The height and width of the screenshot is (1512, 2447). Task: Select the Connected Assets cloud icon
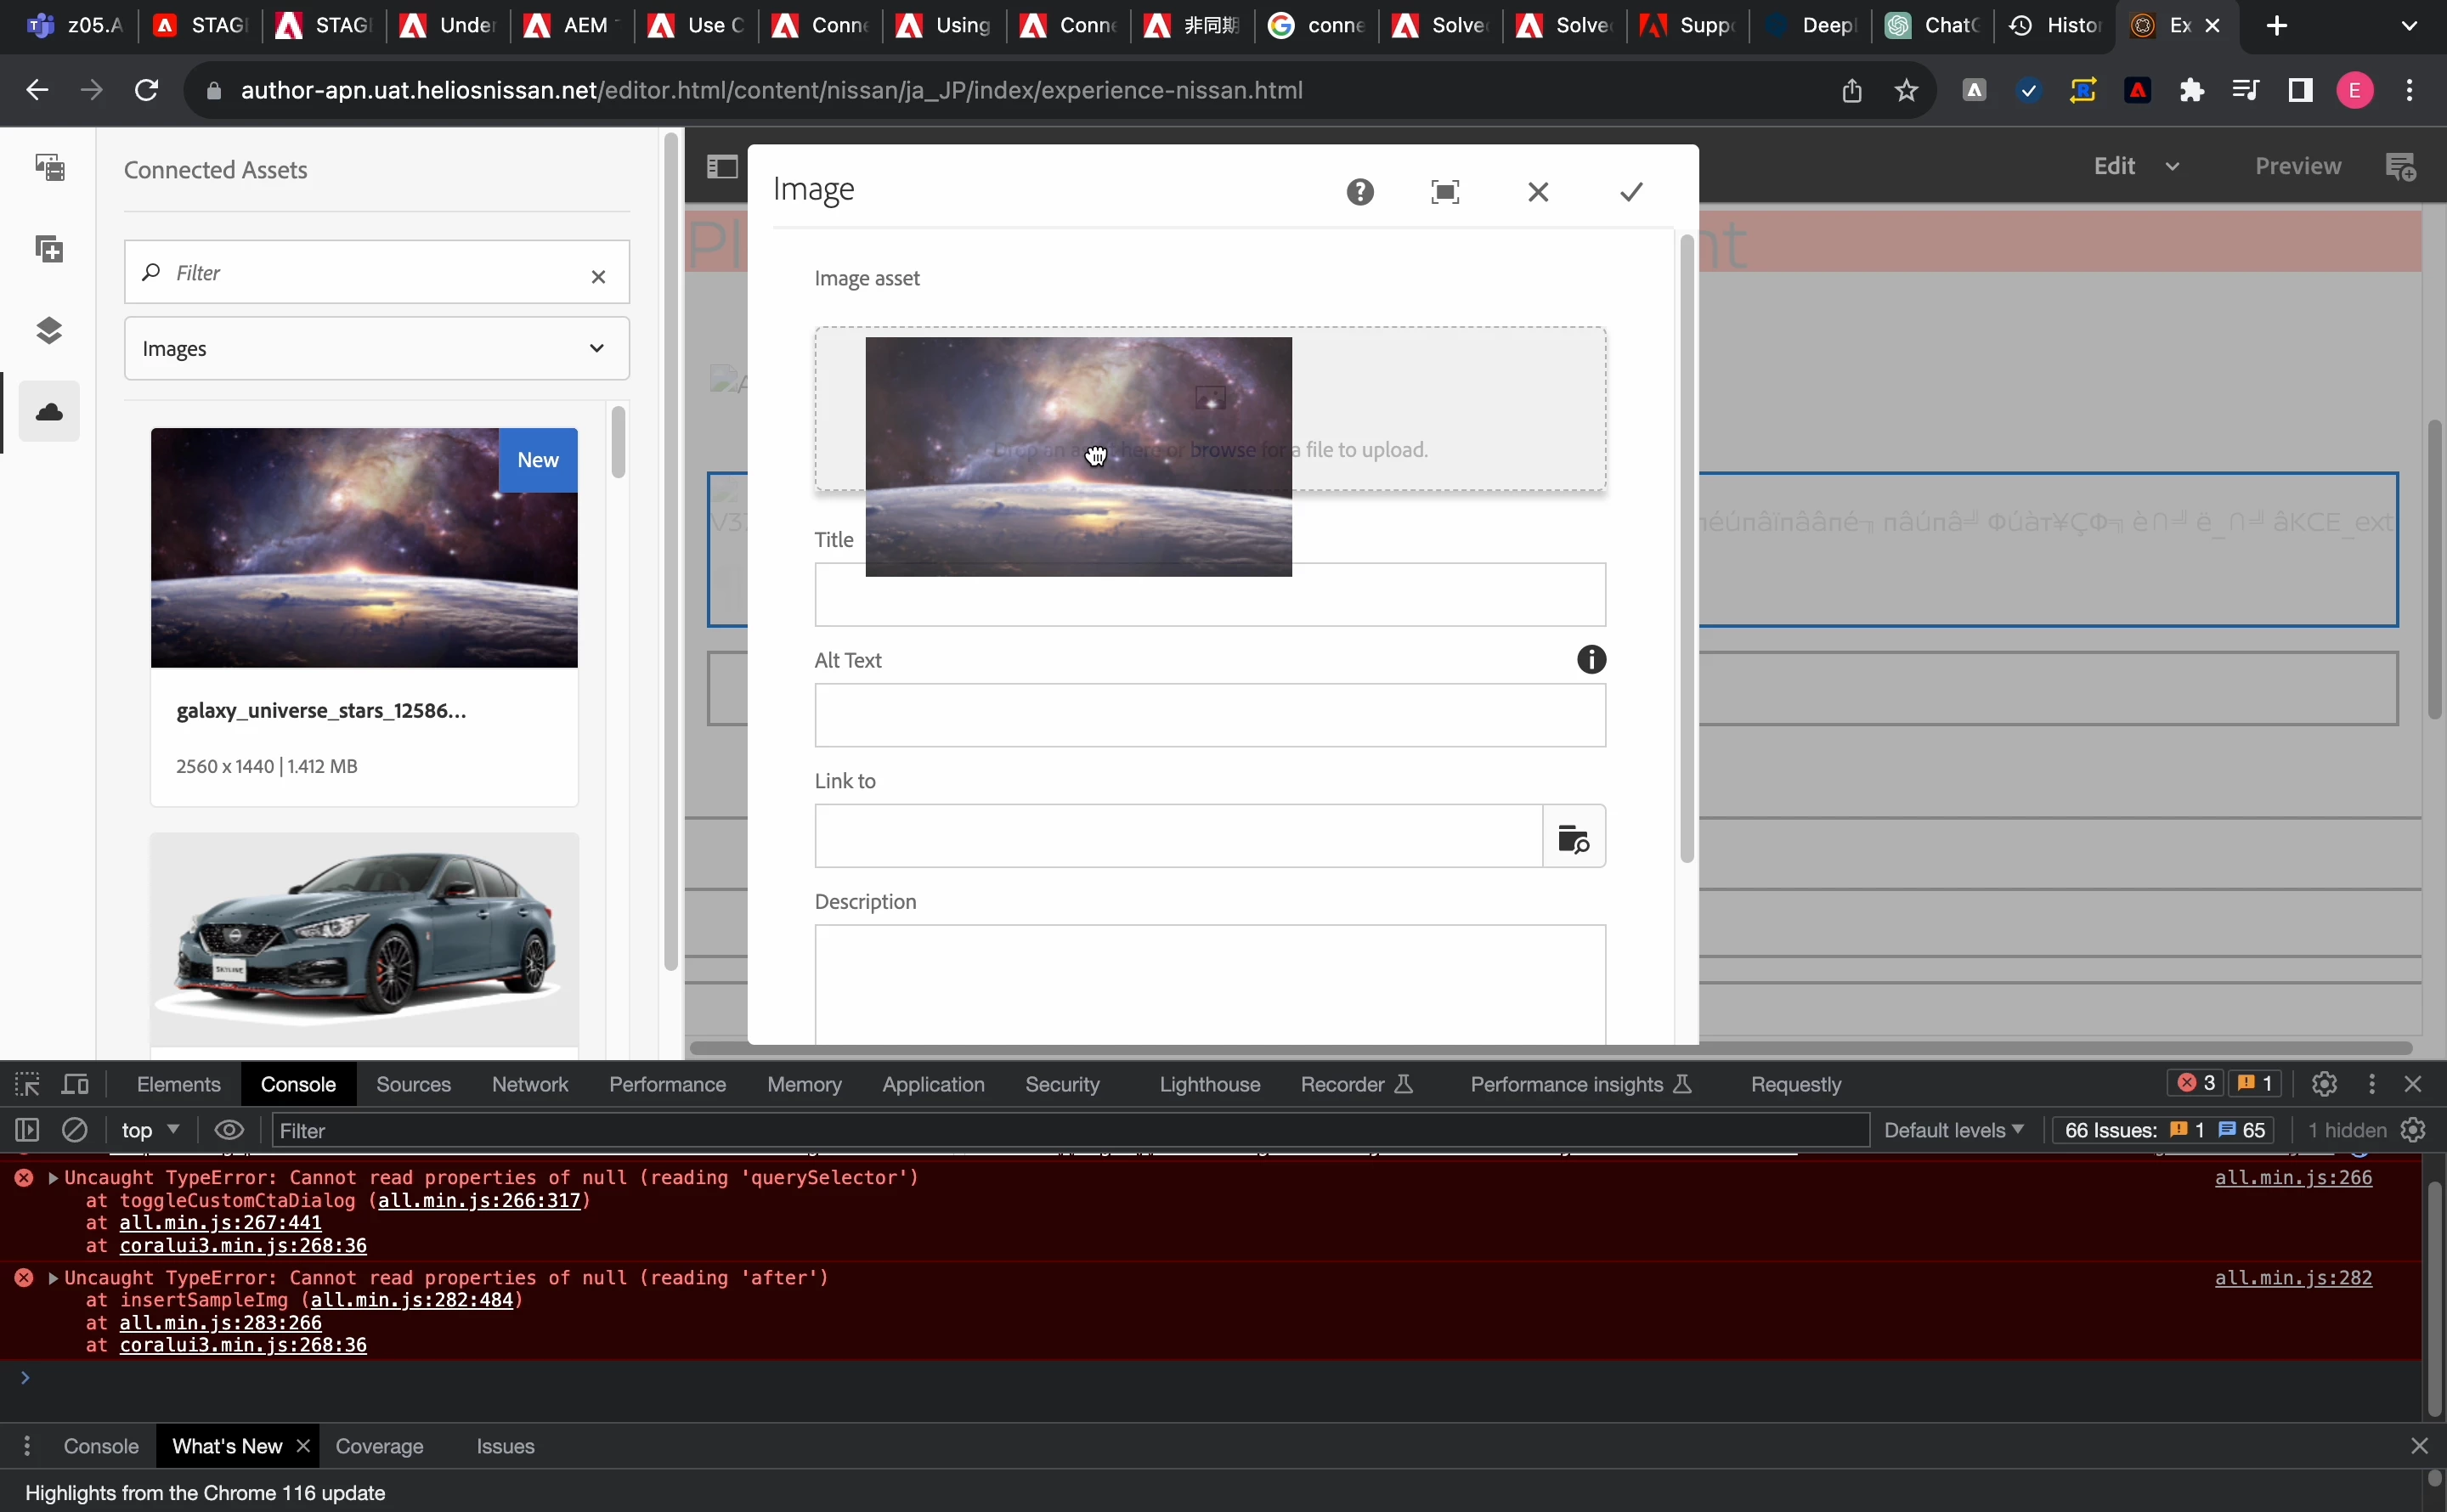(49, 411)
